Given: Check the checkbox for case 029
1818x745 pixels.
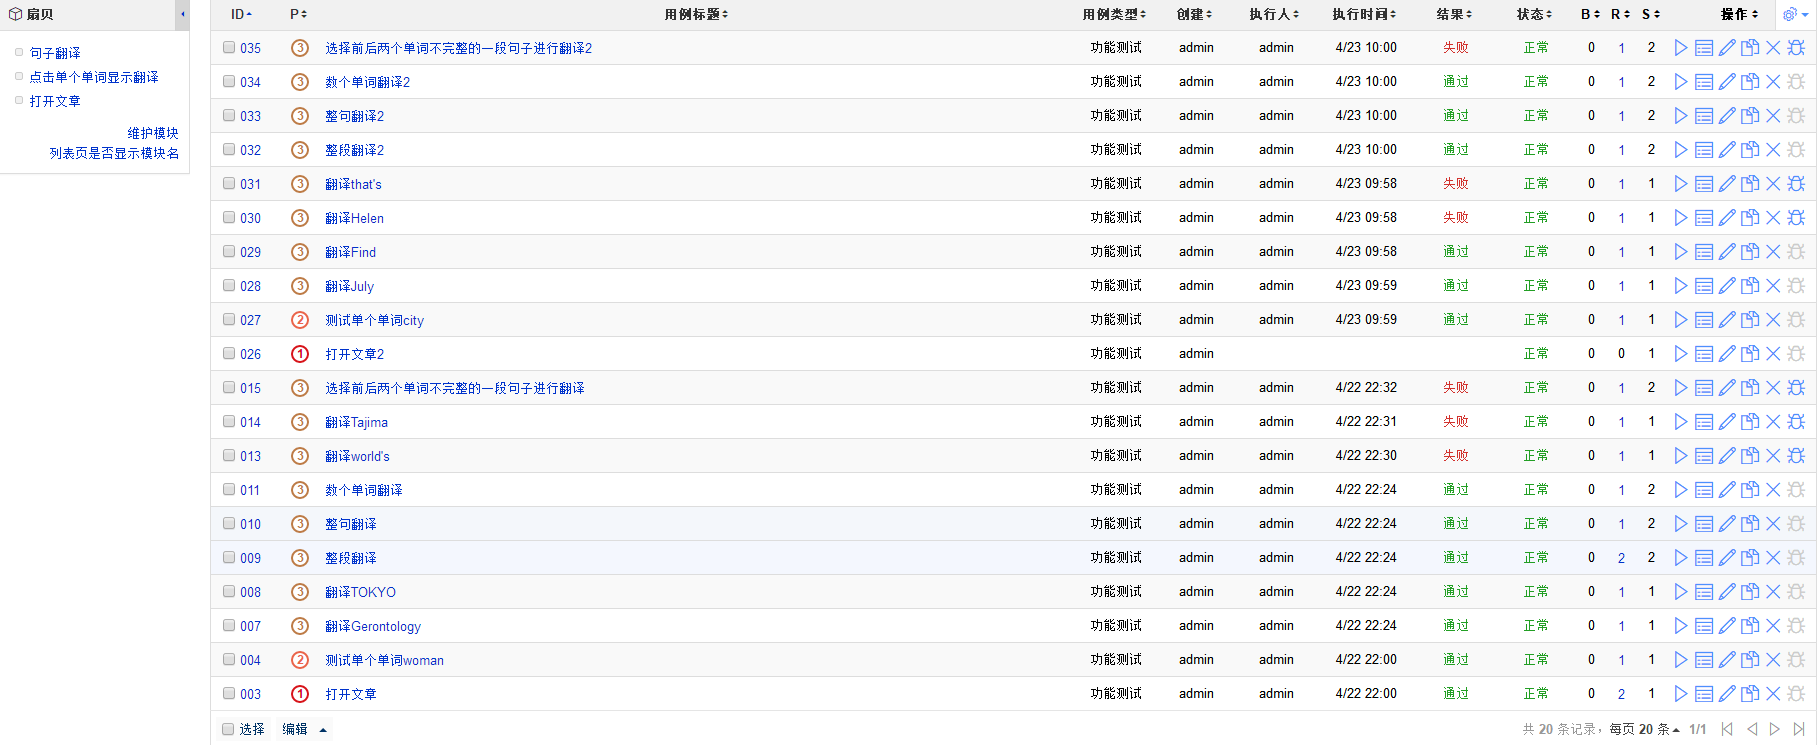Looking at the screenshot, I should [x=229, y=252].
